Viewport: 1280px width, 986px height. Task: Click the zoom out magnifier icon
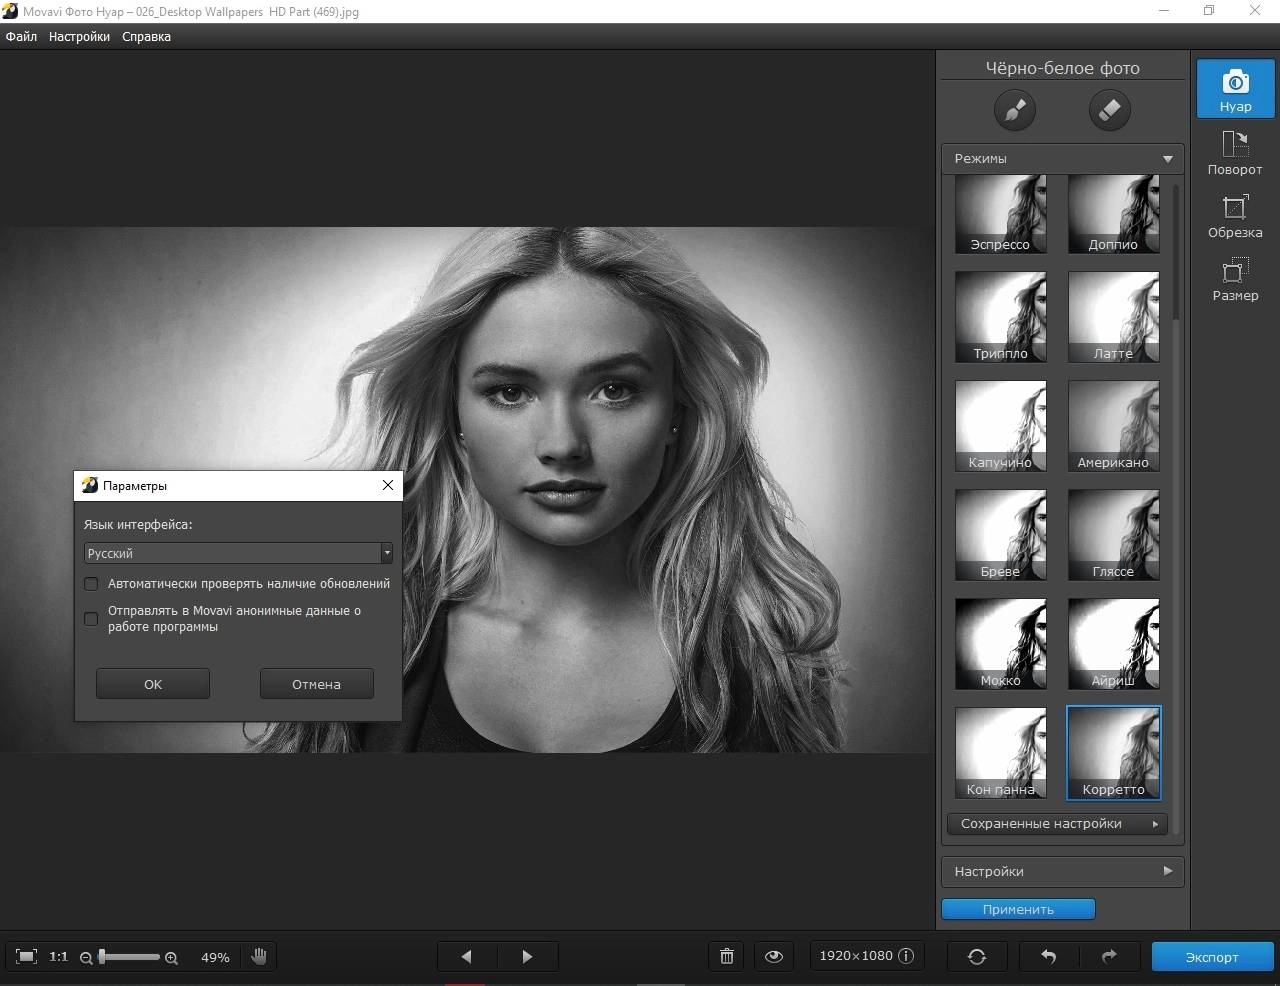pos(86,958)
